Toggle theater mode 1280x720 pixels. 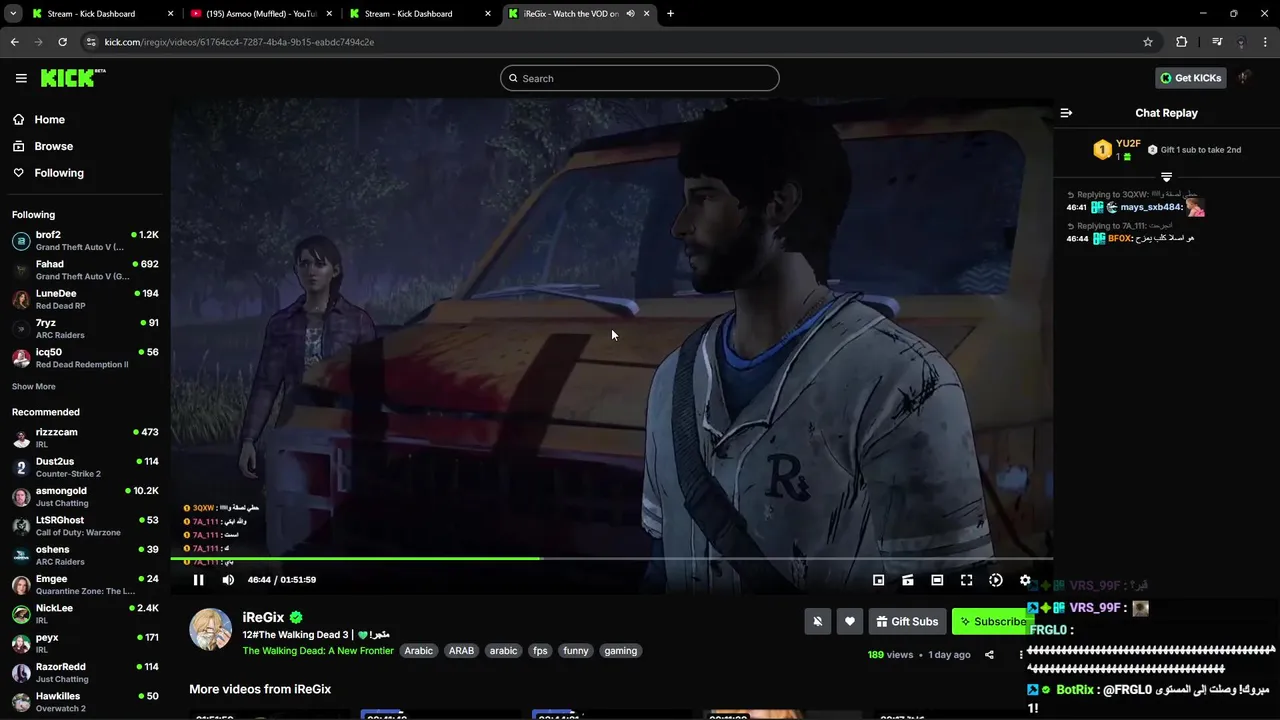tap(937, 580)
